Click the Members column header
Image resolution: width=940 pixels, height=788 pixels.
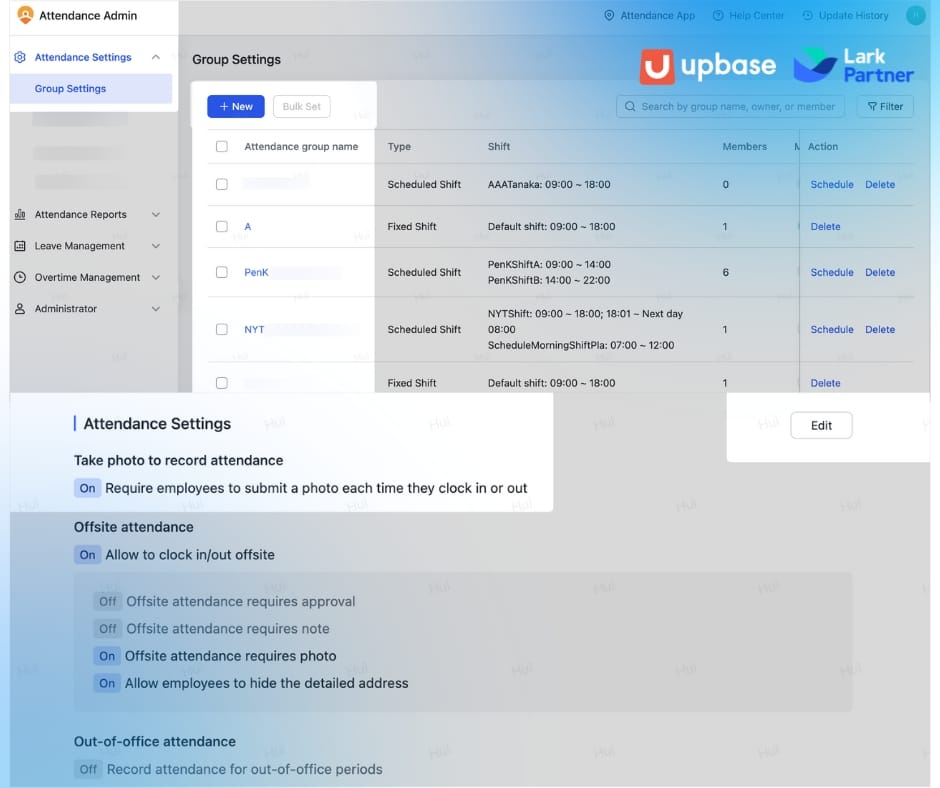coord(744,146)
